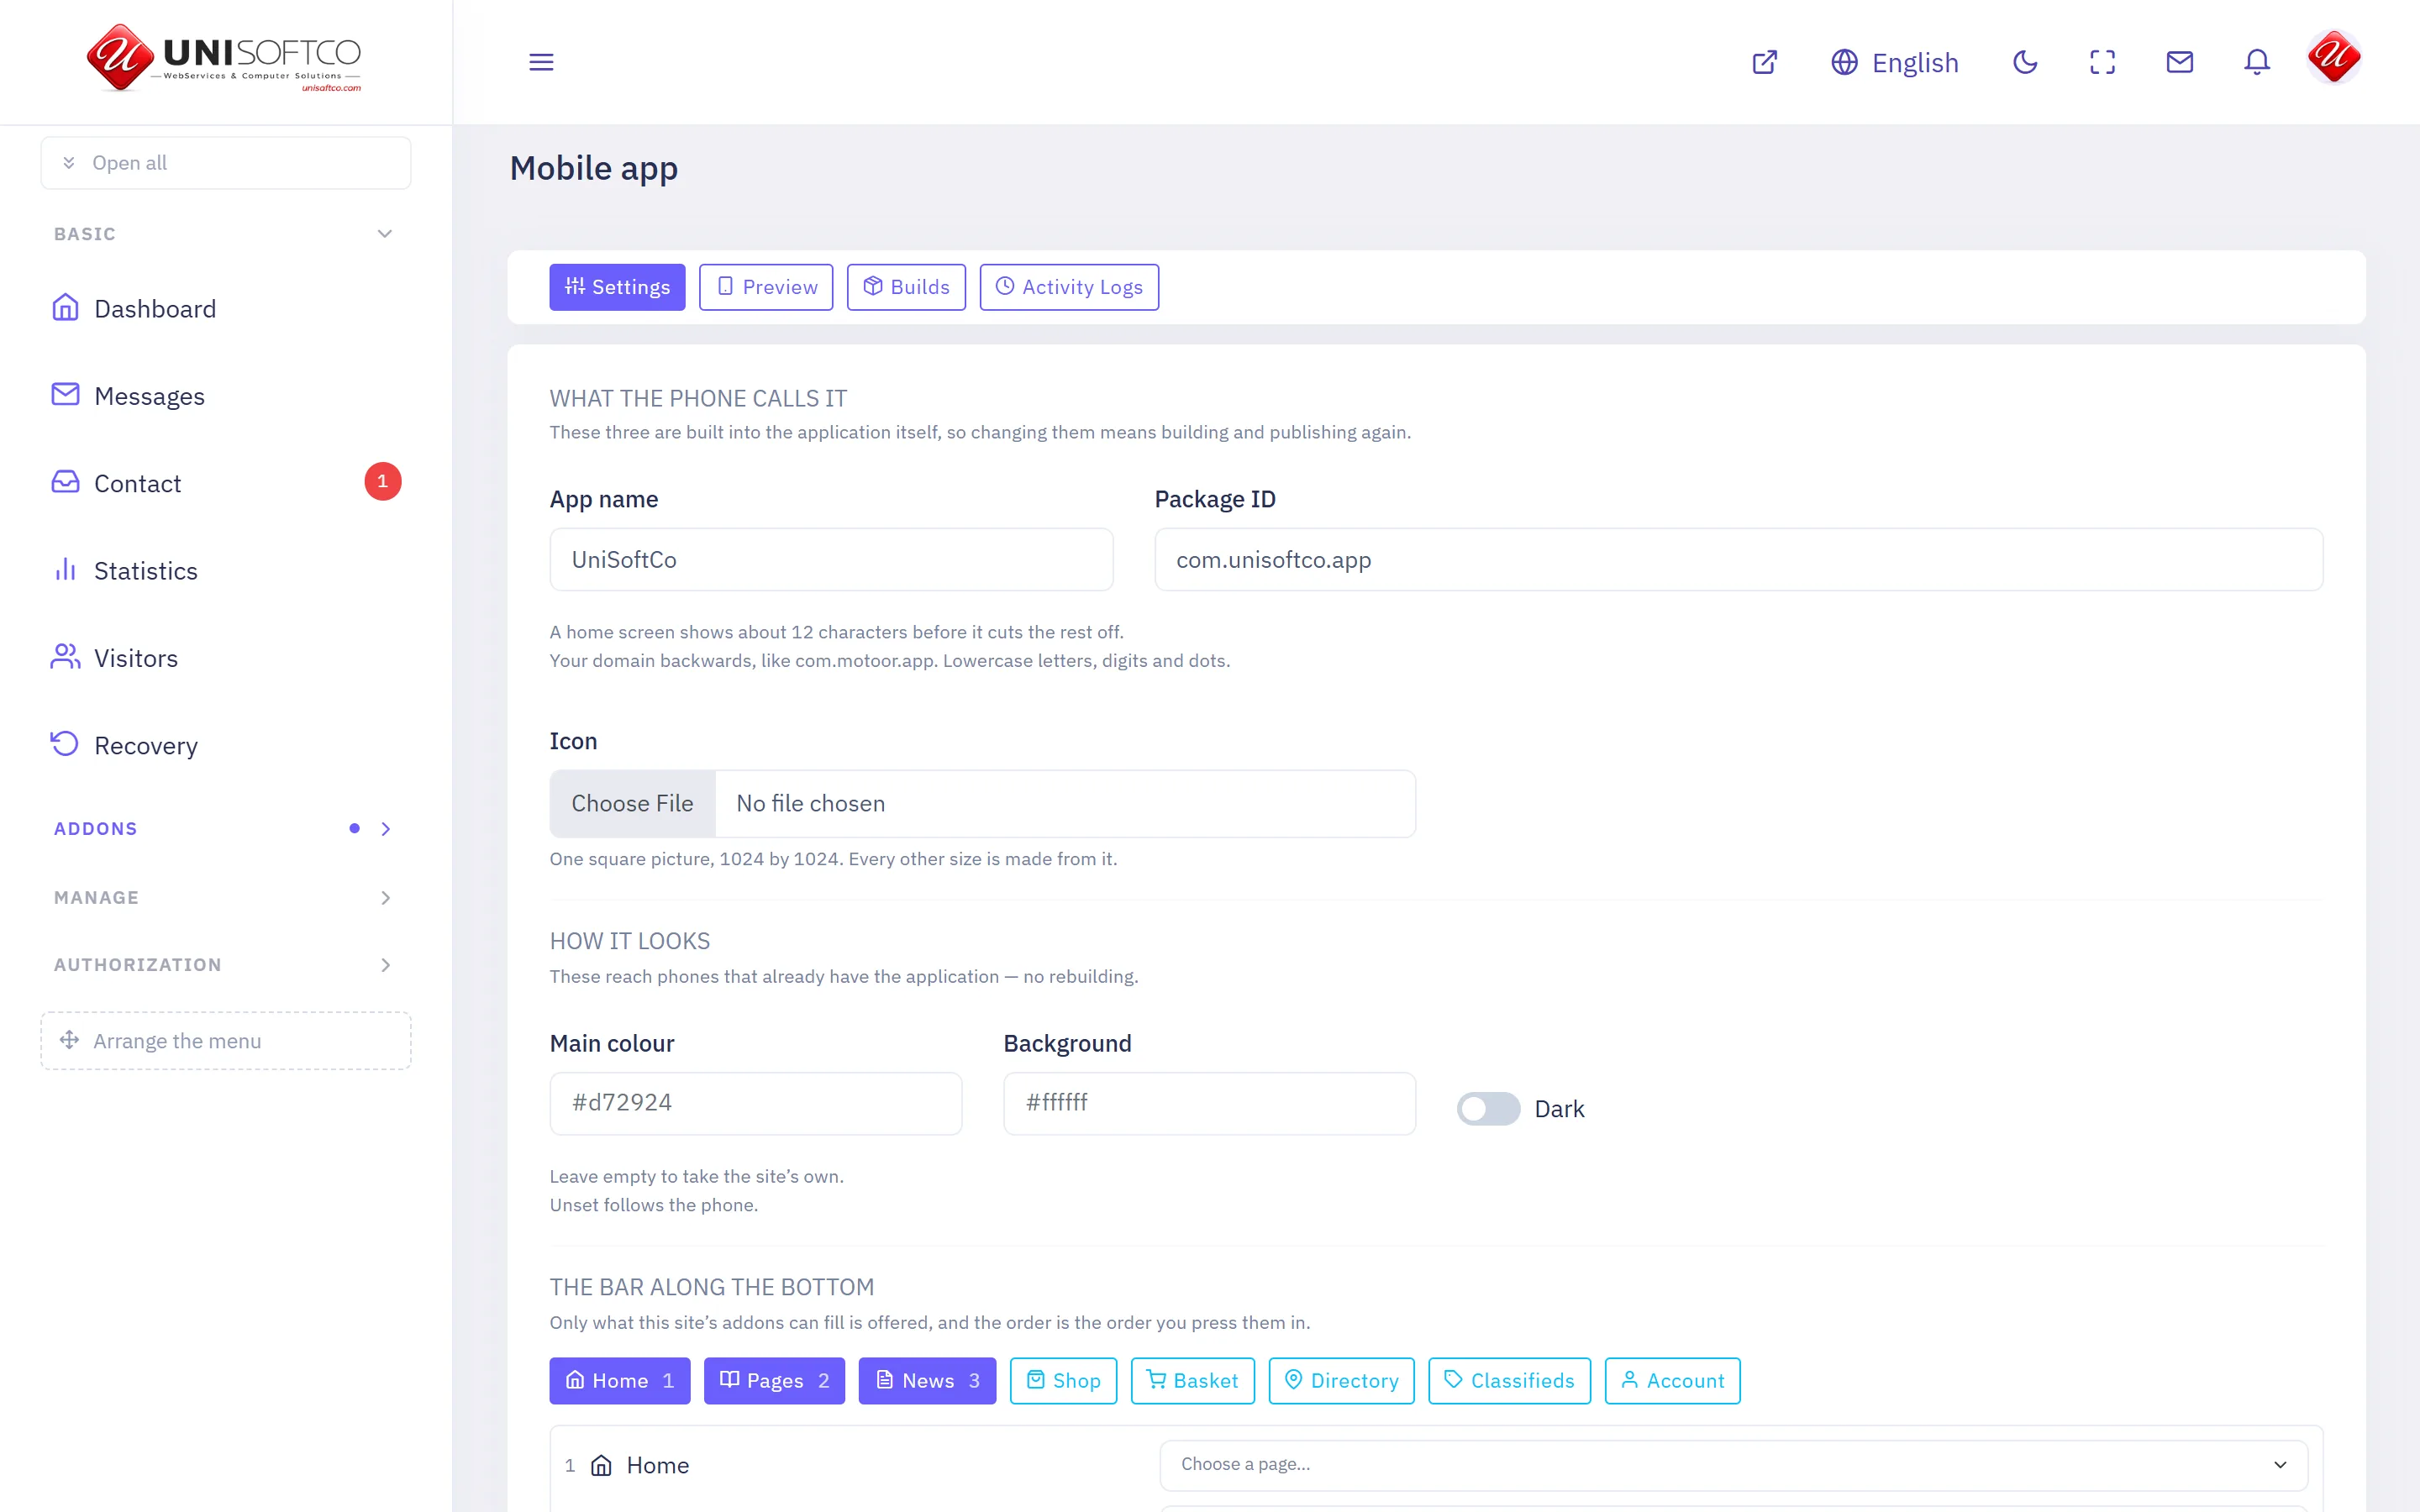Screen dimensions: 2420x1512
Task: Click the UniSoftCo logo
Action: coord(224,58)
